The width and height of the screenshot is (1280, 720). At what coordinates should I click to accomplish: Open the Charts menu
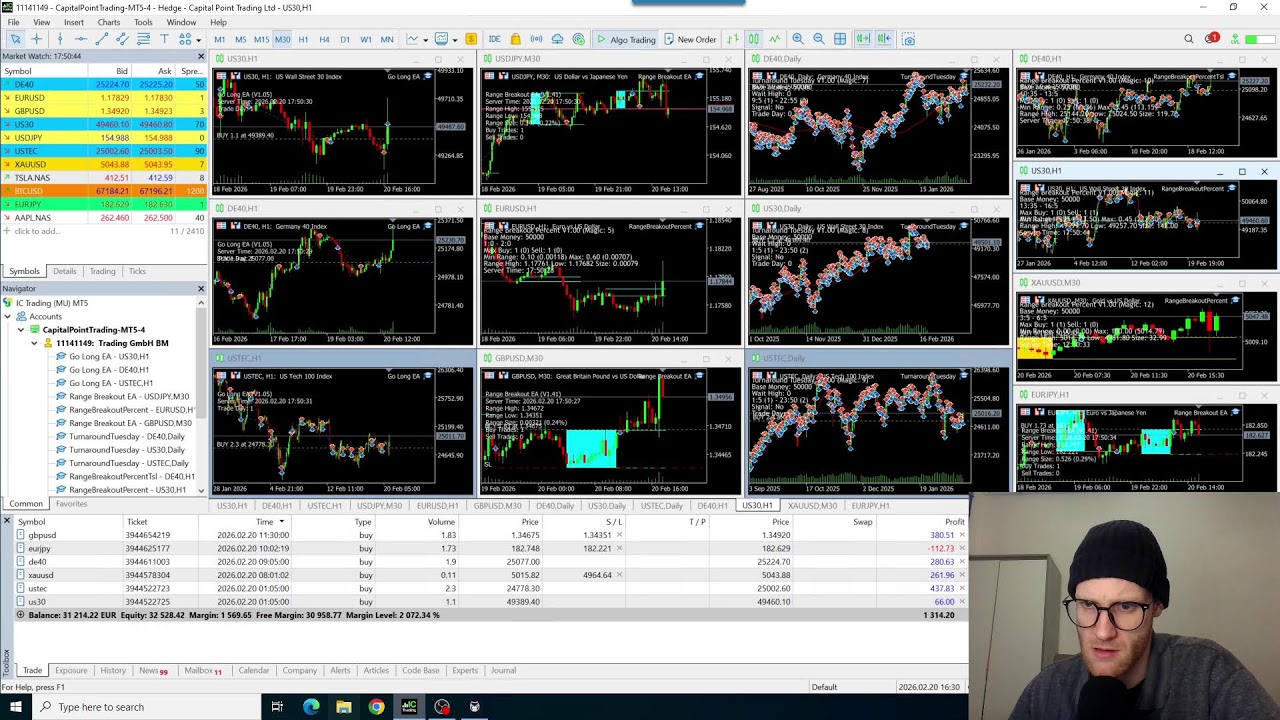[x=109, y=22]
